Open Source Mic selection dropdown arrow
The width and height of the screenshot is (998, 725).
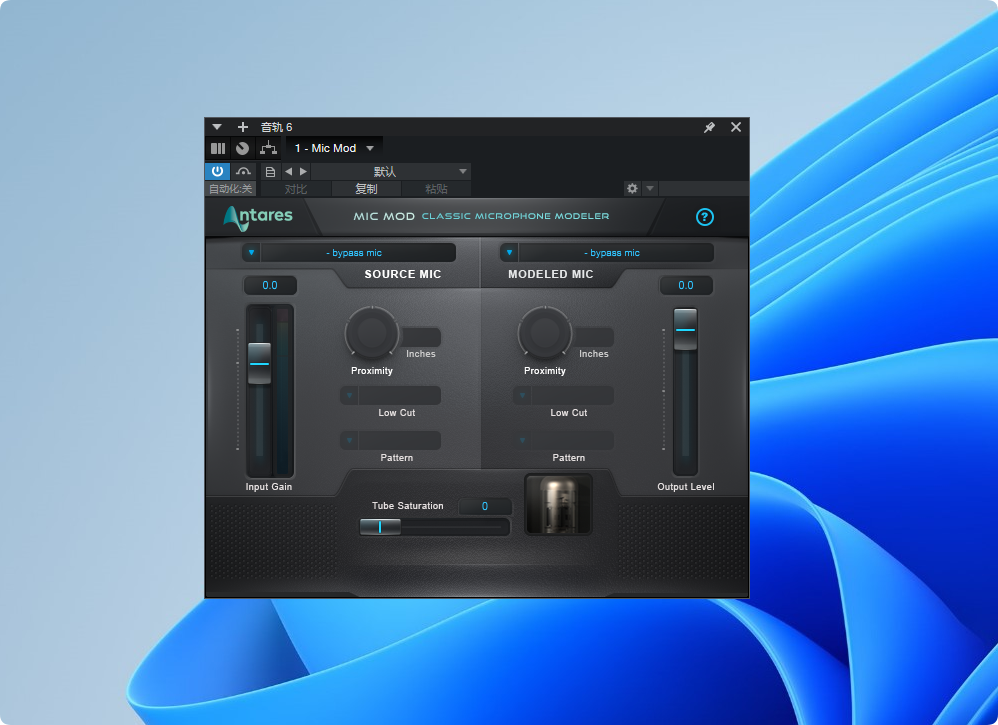click(251, 253)
